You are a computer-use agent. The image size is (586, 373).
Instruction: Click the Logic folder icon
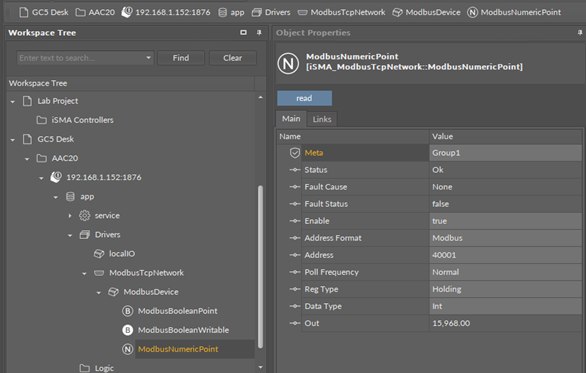coord(84,368)
